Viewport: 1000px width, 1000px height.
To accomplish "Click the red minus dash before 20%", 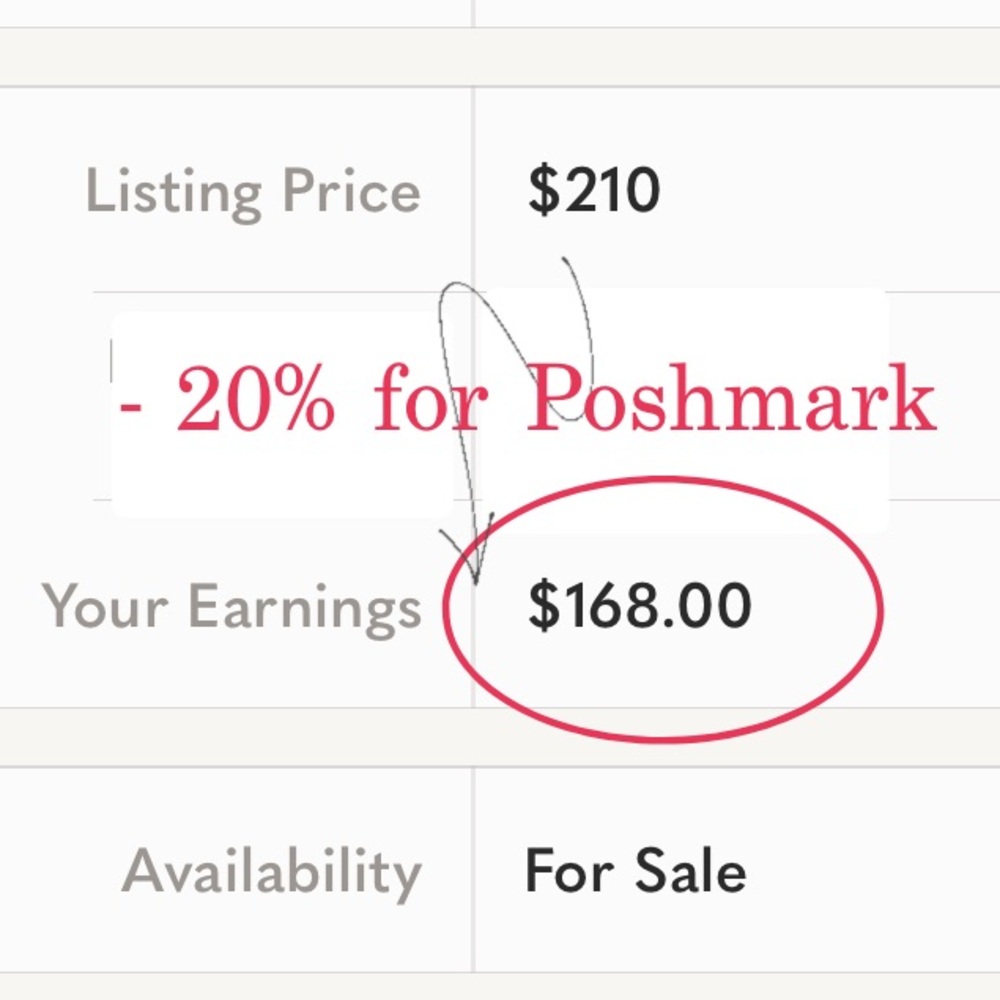I will pyautogui.click(x=131, y=406).
